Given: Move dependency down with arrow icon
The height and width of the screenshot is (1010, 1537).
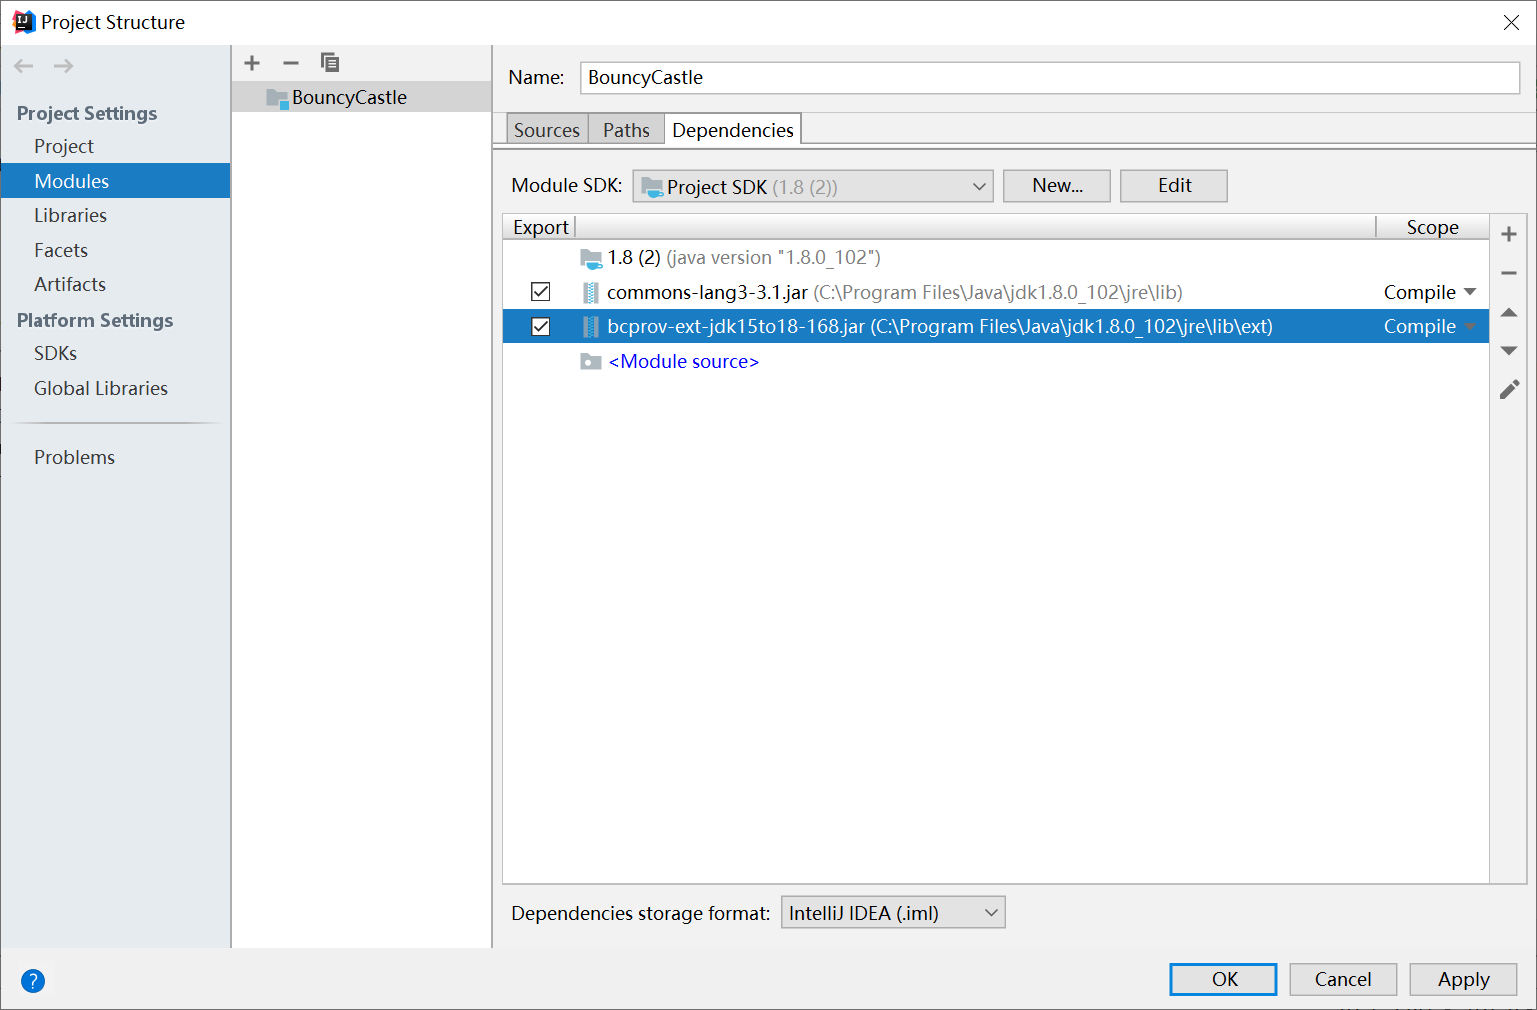Looking at the screenshot, I should tap(1509, 351).
